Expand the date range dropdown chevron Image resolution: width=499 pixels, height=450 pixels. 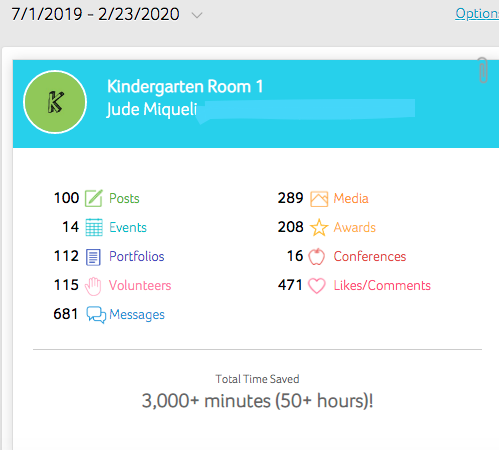pos(197,15)
